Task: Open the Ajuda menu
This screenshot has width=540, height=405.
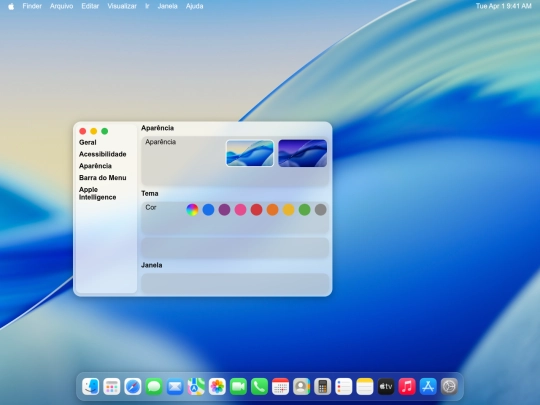Action: [x=195, y=6]
